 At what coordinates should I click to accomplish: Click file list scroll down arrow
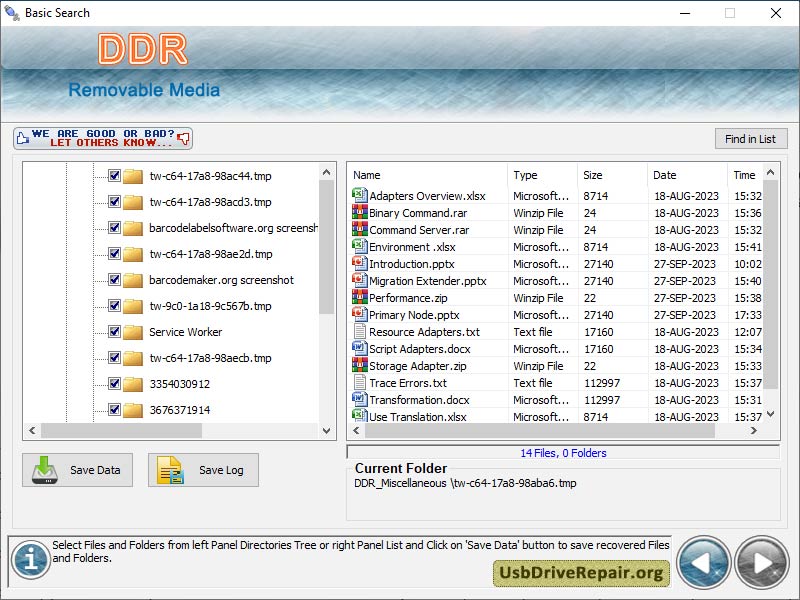coord(771,414)
